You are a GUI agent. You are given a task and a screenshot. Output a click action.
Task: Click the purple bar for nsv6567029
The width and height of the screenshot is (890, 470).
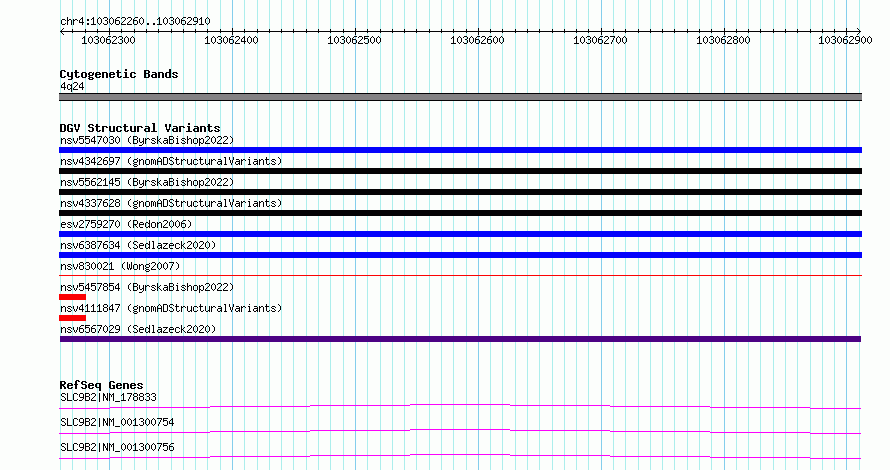tap(460, 339)
